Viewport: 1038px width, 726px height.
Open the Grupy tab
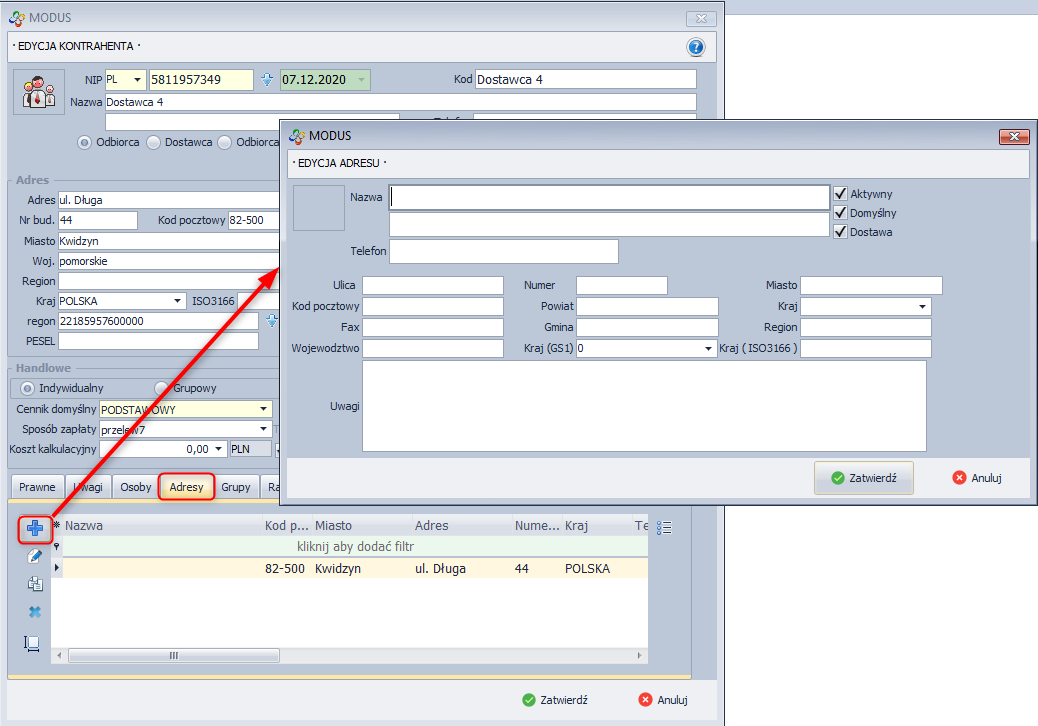click(x=236, y=488)
